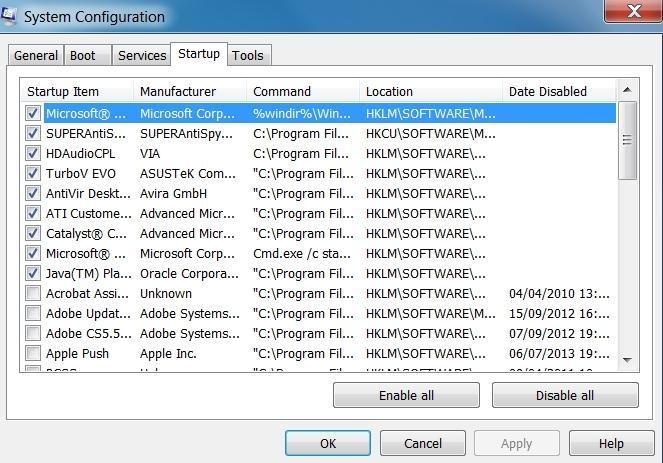Uncheck the Microsoft® Cmd.exe row checkbox
The image size is (663, 463).
point(33,253)
